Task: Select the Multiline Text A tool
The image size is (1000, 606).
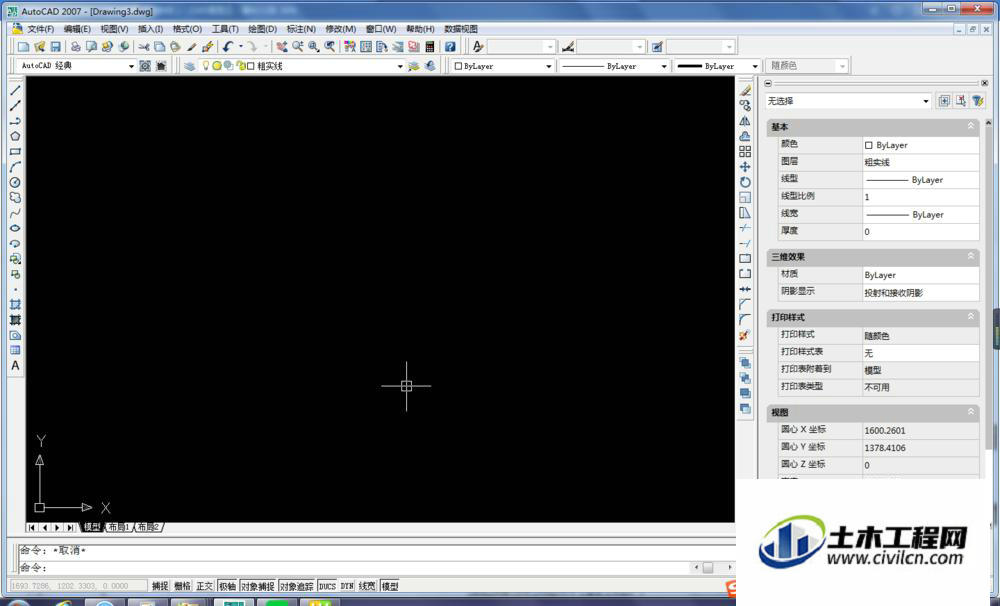Action: tap(15, 366)
